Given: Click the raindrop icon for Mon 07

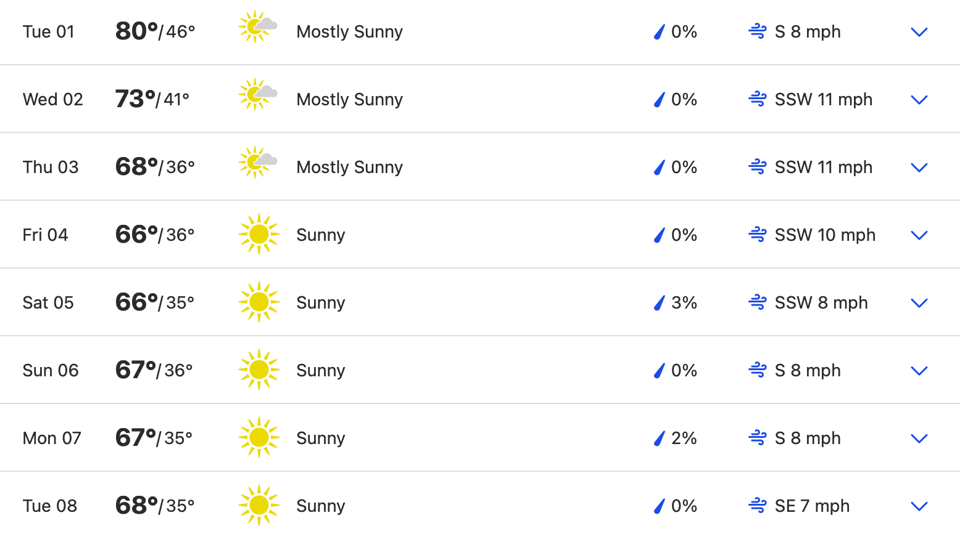Looking at the screenshot, I should [659, 438].
